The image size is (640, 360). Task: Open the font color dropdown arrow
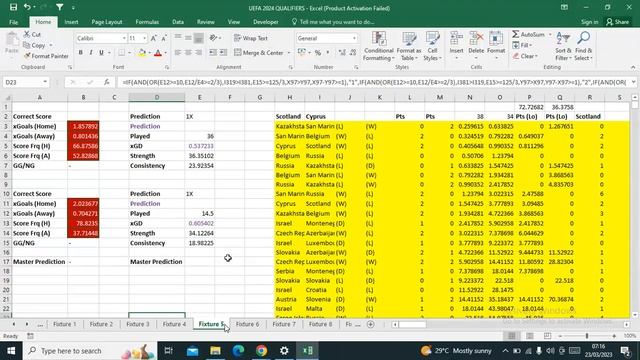tap(165, 53)
